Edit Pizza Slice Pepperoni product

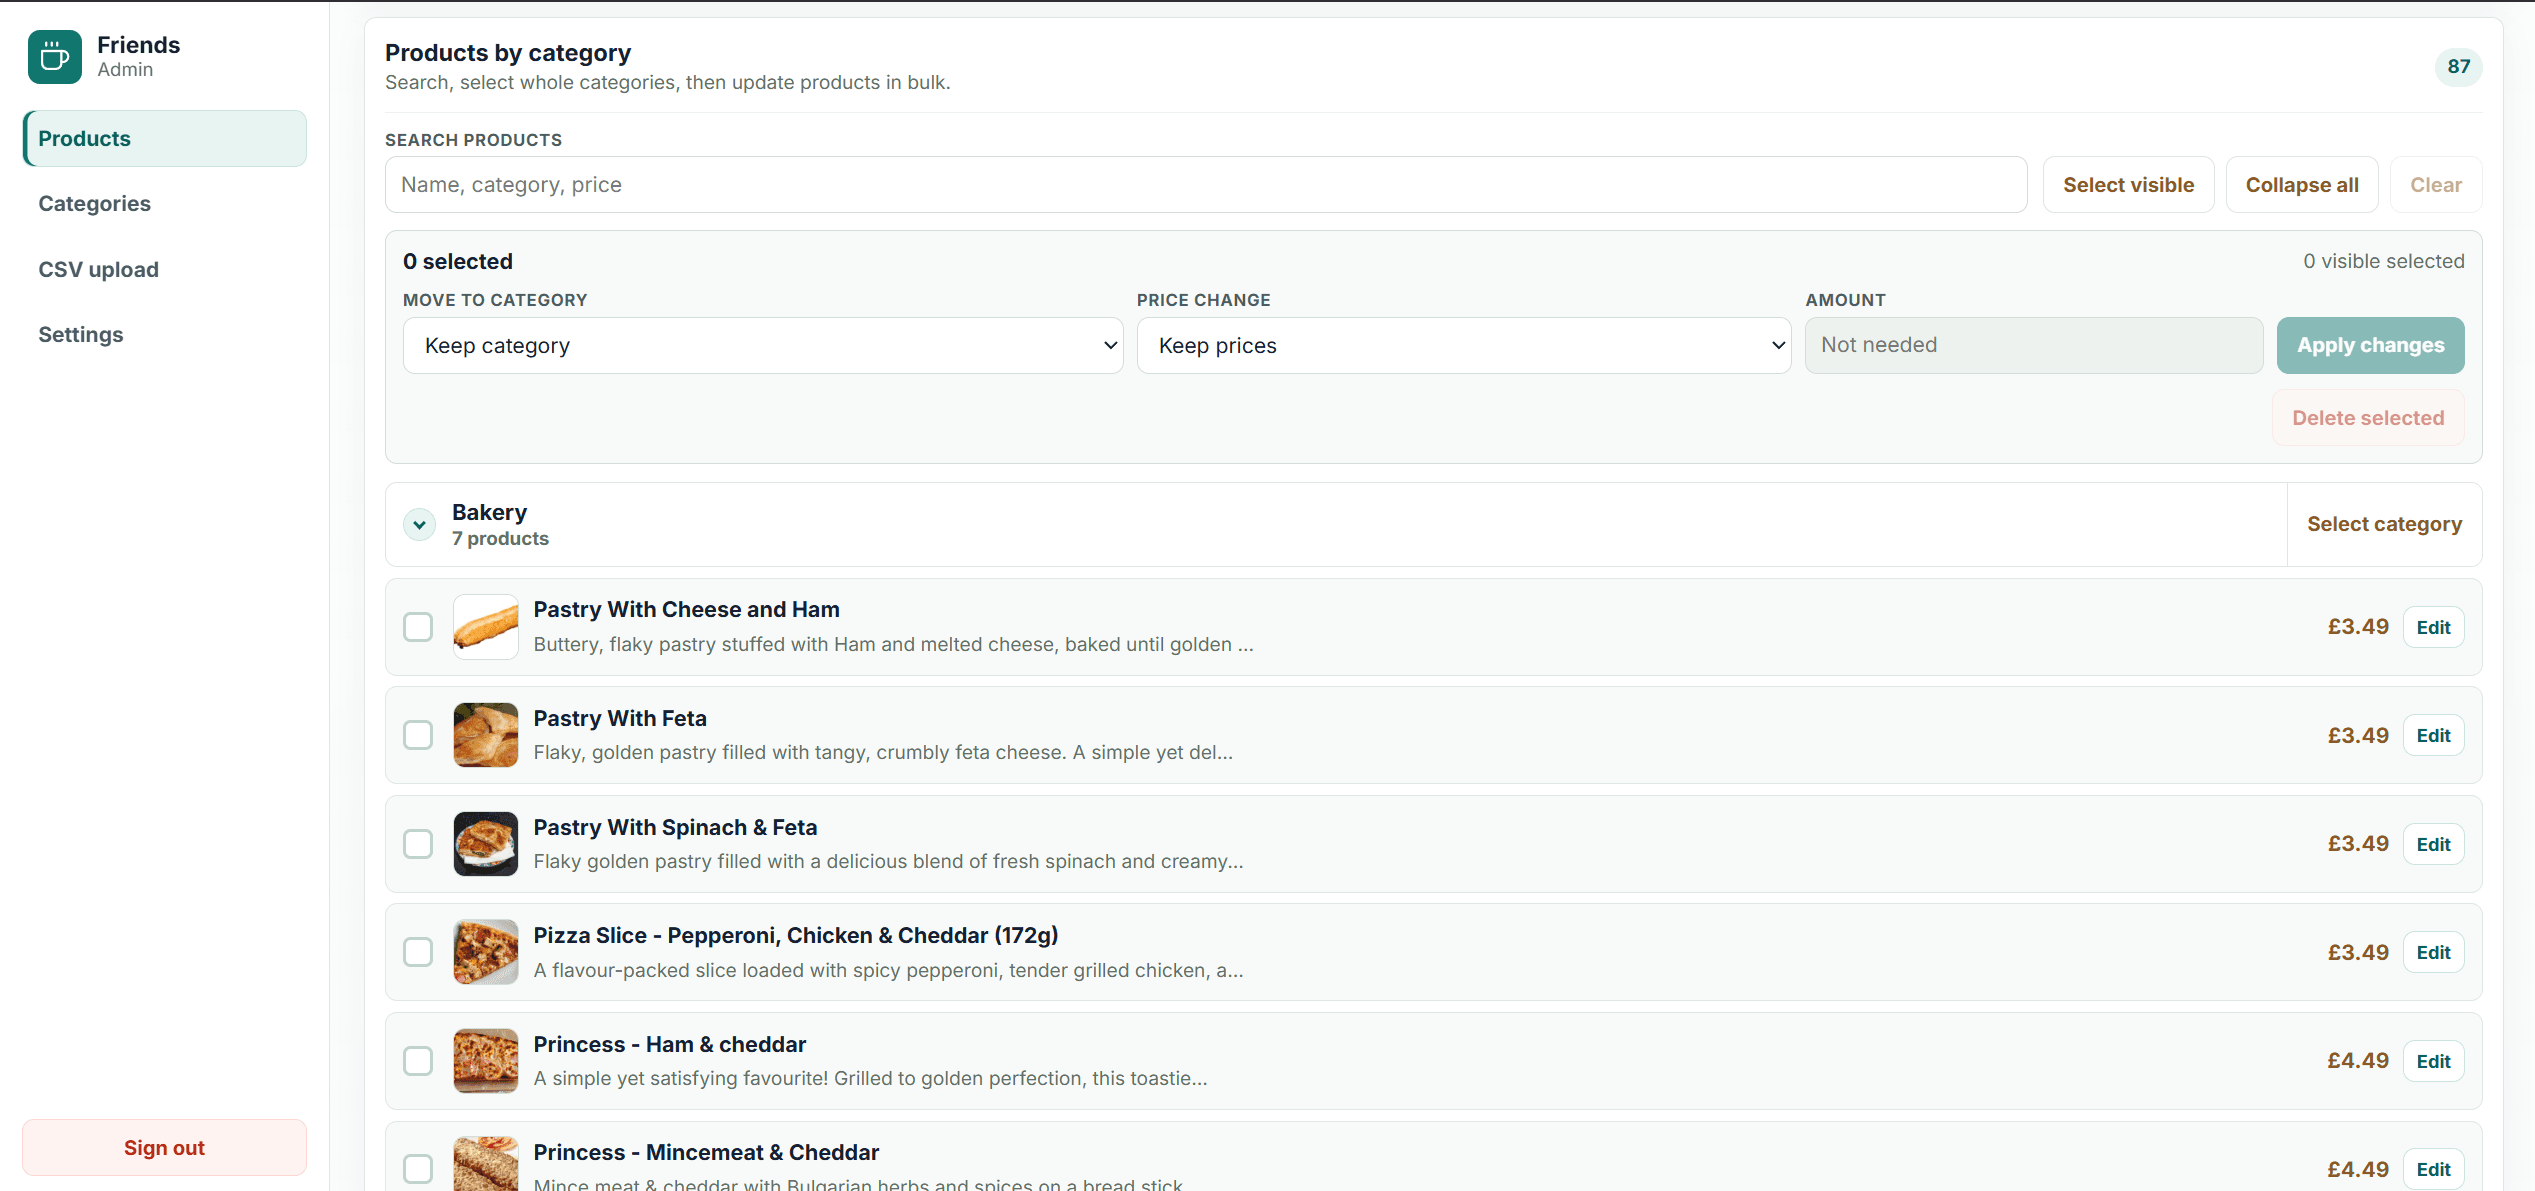pos(2434,953)
